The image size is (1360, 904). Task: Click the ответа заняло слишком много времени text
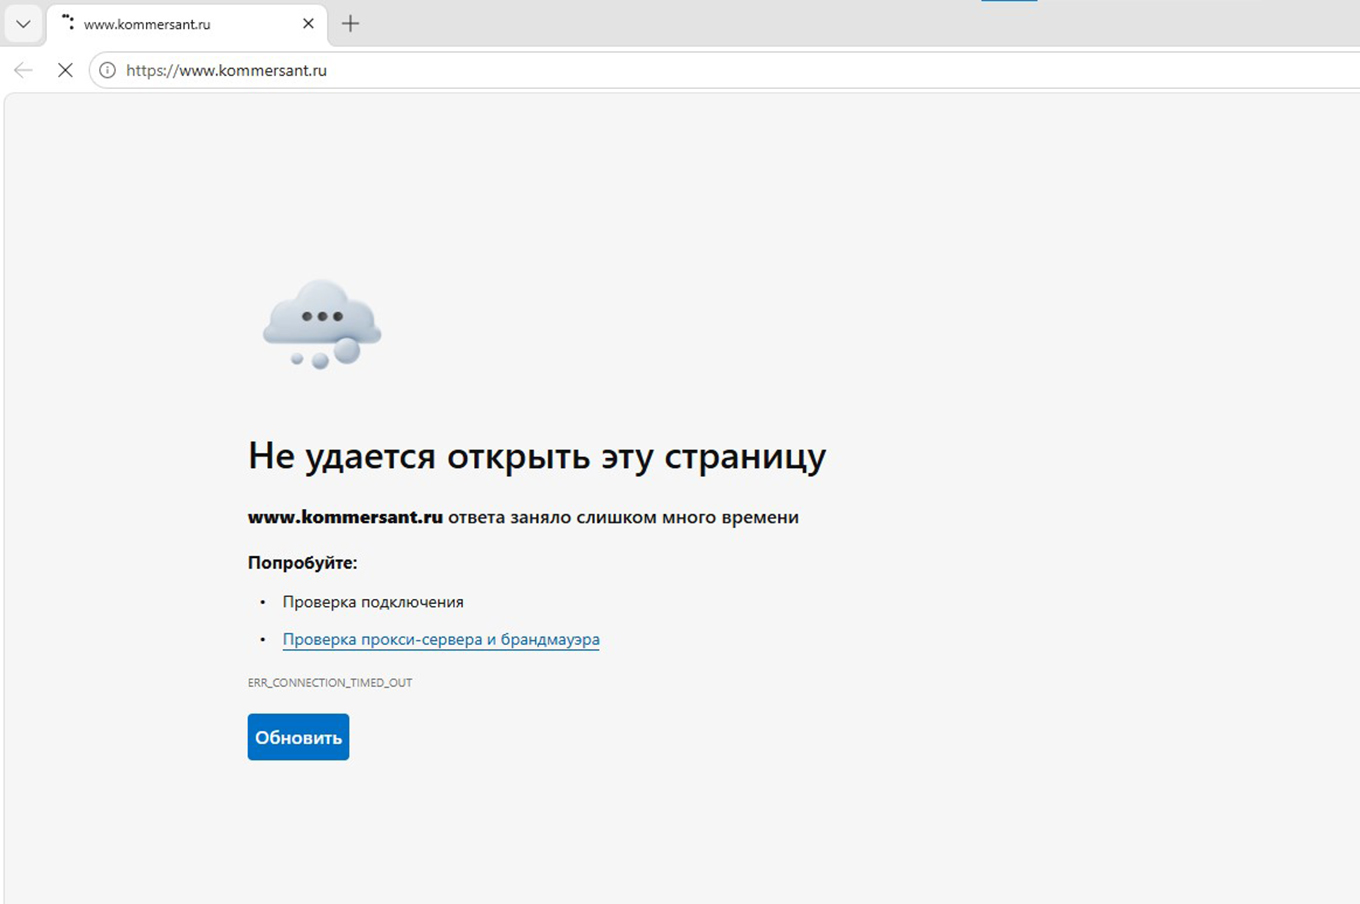tap(623, 517)
